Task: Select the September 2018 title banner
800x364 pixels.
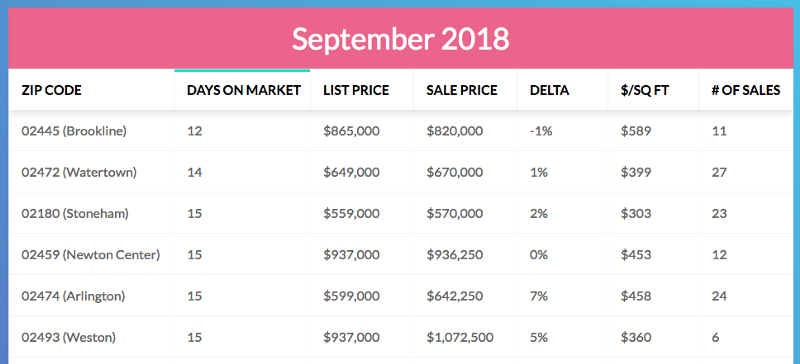Action: 401,38
